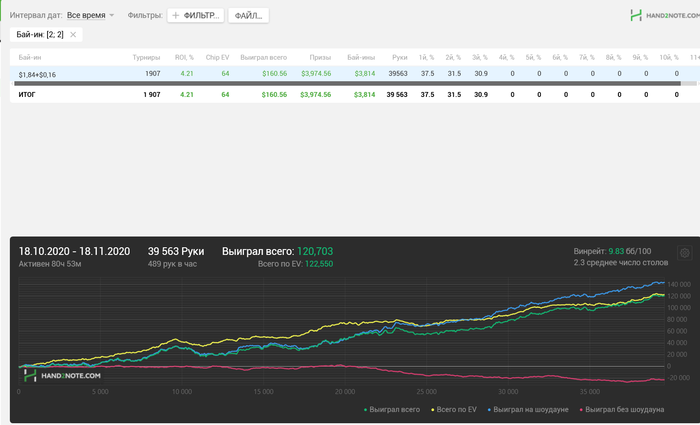This screenshot has width=700, height=425.
Task: Click the ИТОГ total row label
Action: [x=27, y=95]
